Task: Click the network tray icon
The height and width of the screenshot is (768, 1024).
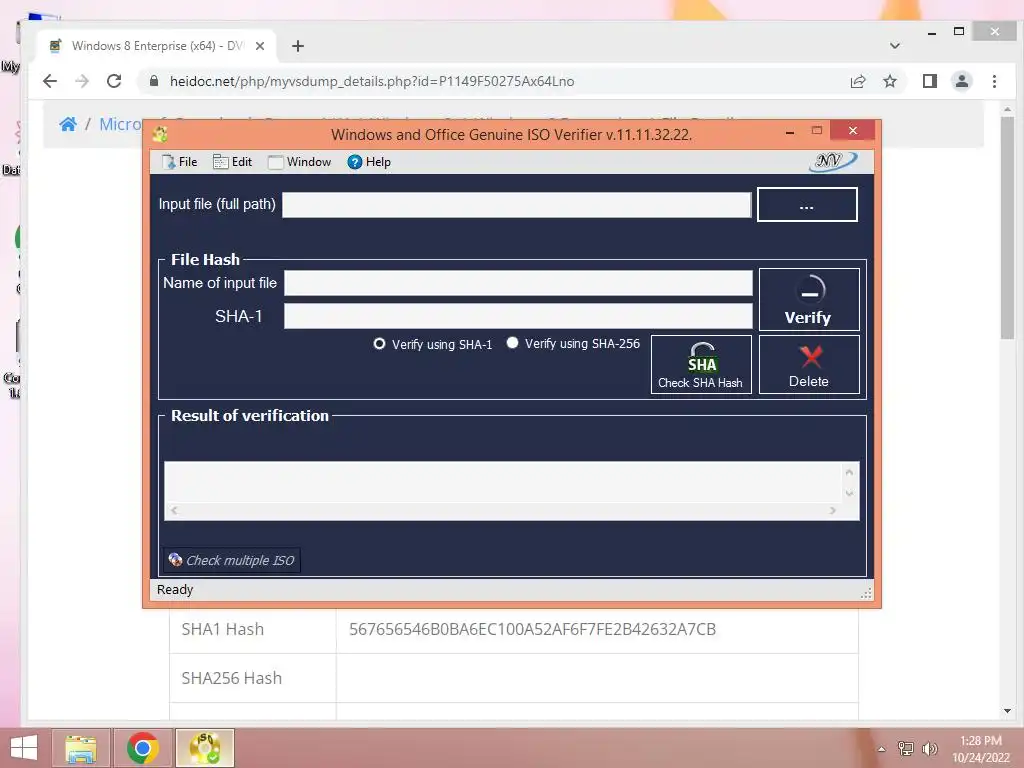Action: pyautogui.click(x=905, y=748)
